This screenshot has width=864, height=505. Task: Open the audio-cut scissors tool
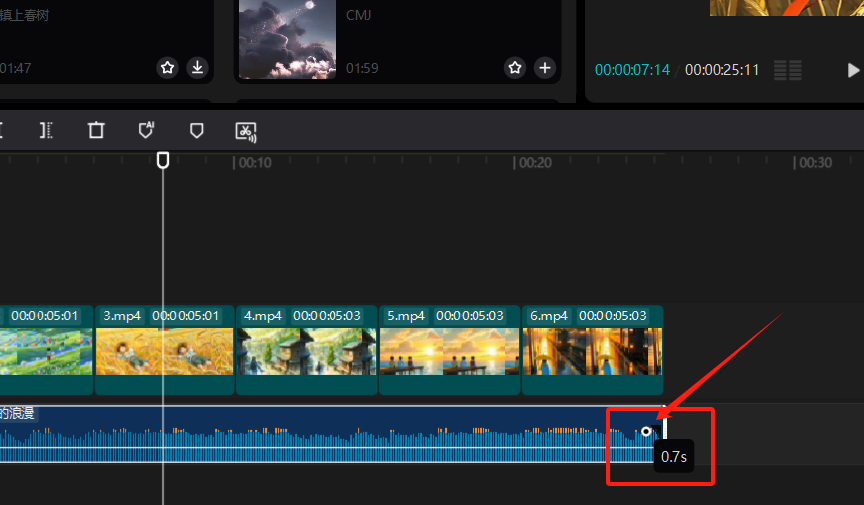click(x=246, y=132)
